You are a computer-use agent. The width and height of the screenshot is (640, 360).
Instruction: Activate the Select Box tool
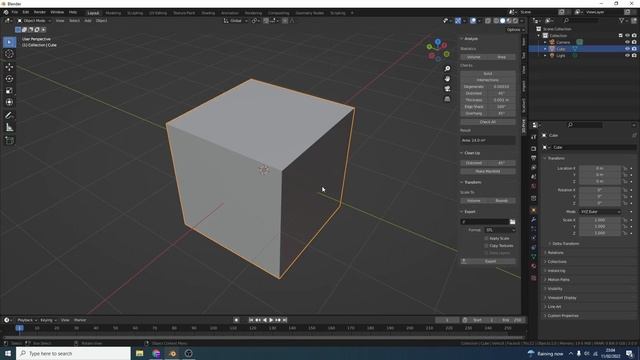(9, 42)
